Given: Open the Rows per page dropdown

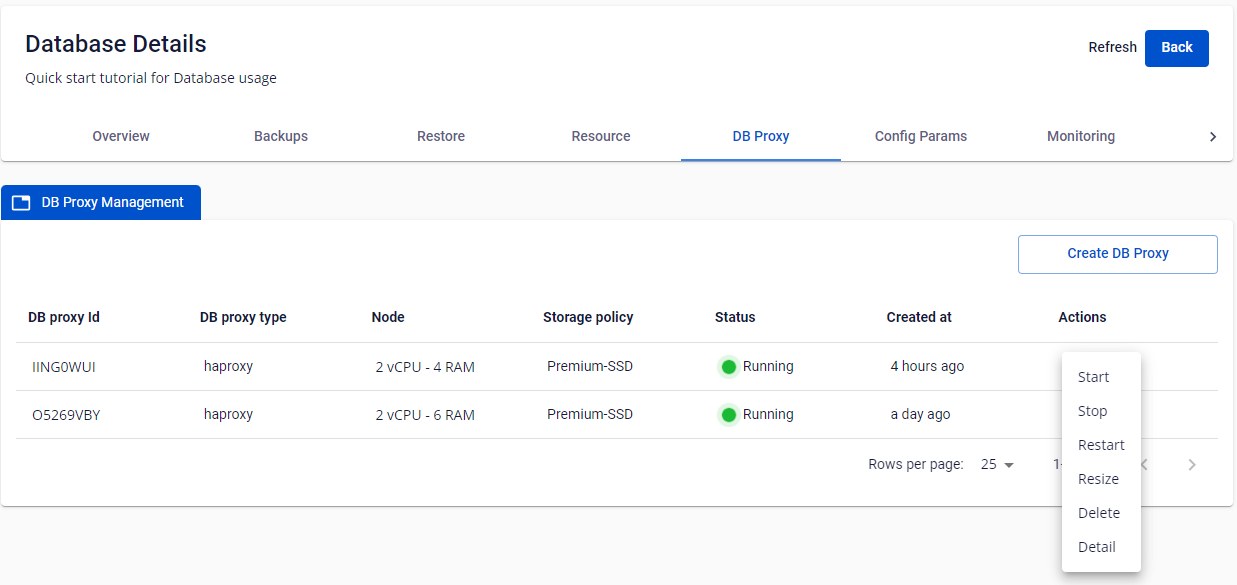Looking at the screenshot, I should point(997,465).
